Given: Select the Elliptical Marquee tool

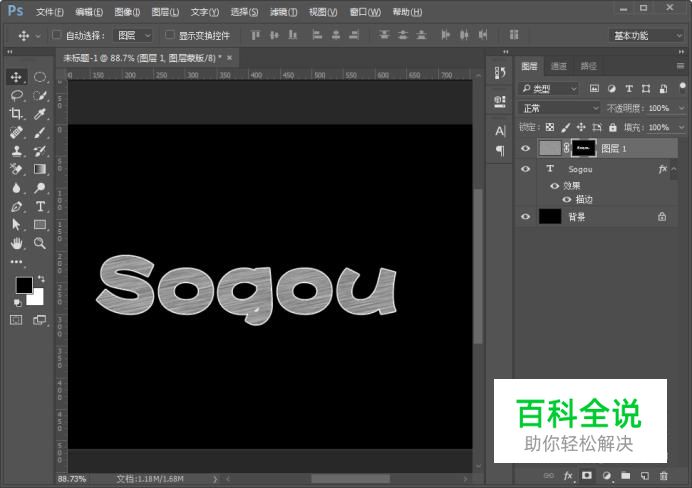Looking at the screenshot, I should click(x=40, y=77).
